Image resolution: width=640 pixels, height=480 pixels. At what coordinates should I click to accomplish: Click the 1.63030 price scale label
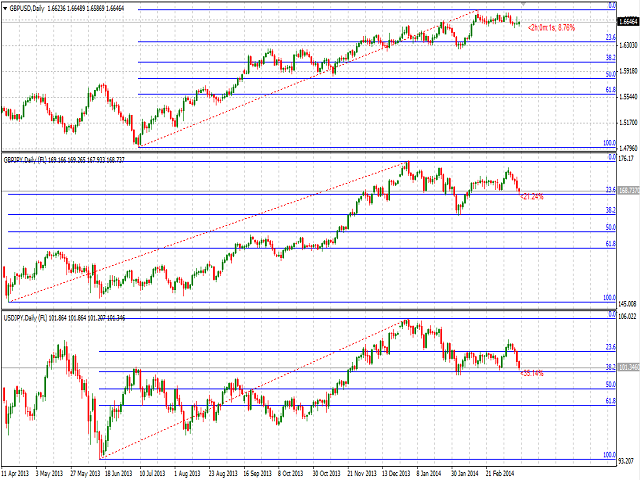pos(628,45)
